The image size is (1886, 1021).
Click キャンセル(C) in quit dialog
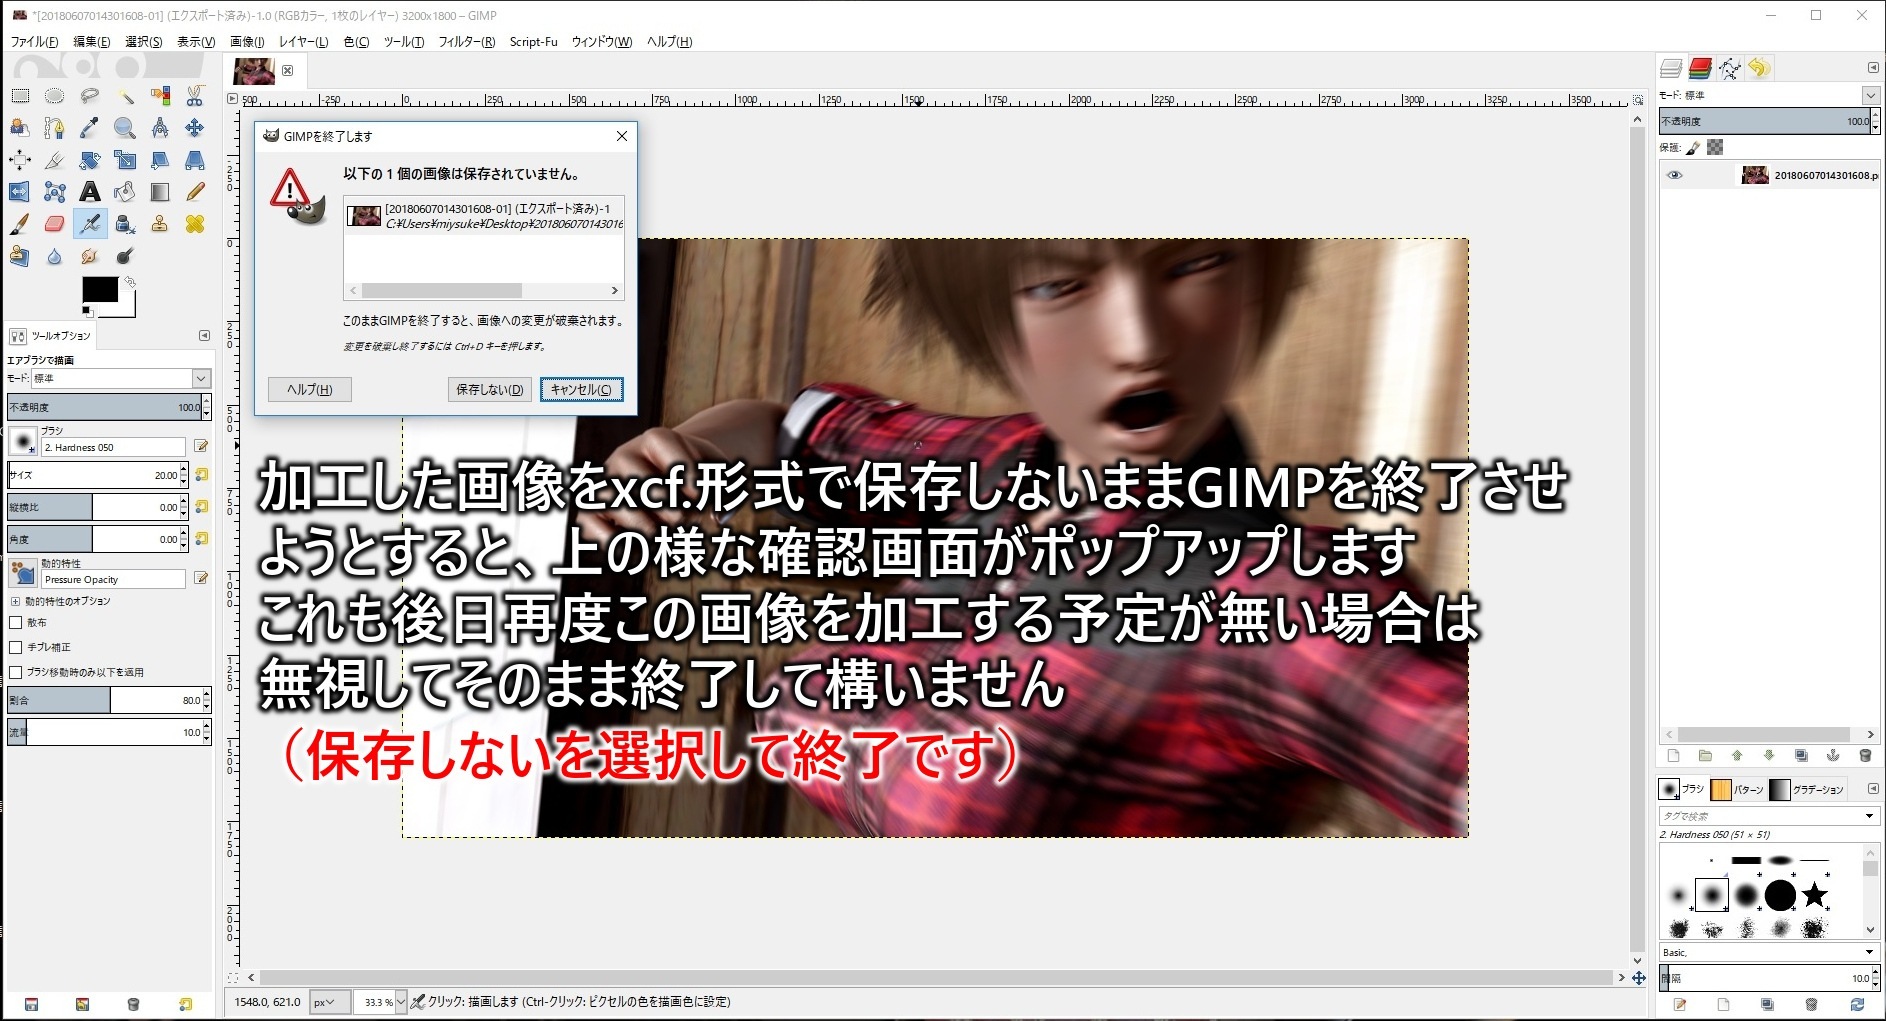click(581, 389)
